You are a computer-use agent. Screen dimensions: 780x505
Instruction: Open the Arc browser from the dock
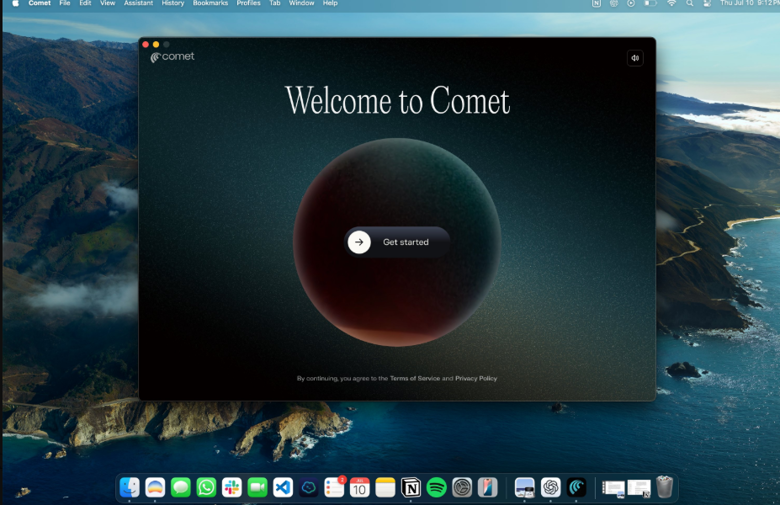click(x=155, y=488)
